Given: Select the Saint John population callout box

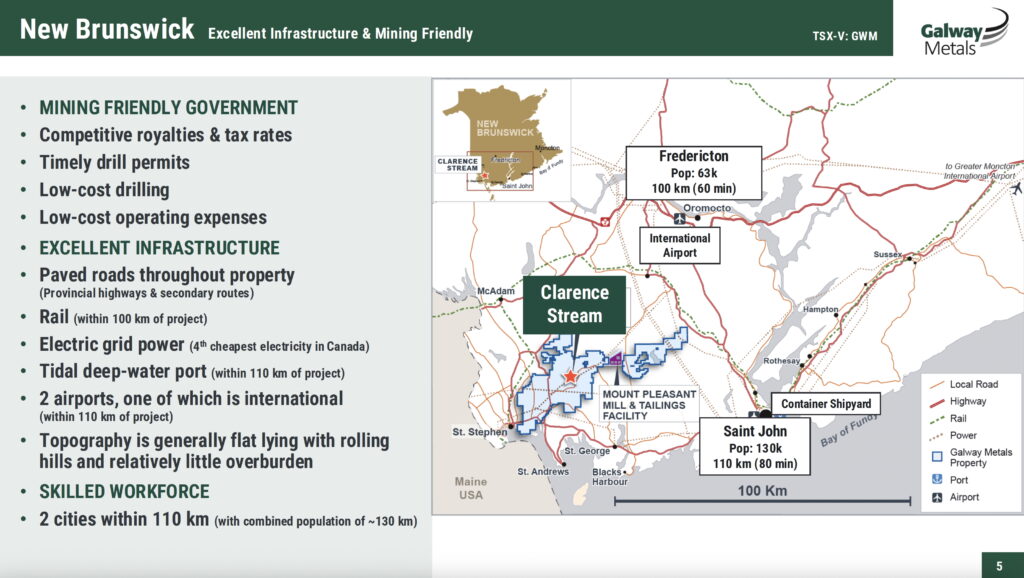Looking at the screenshot, I should (x=757, y=446).
